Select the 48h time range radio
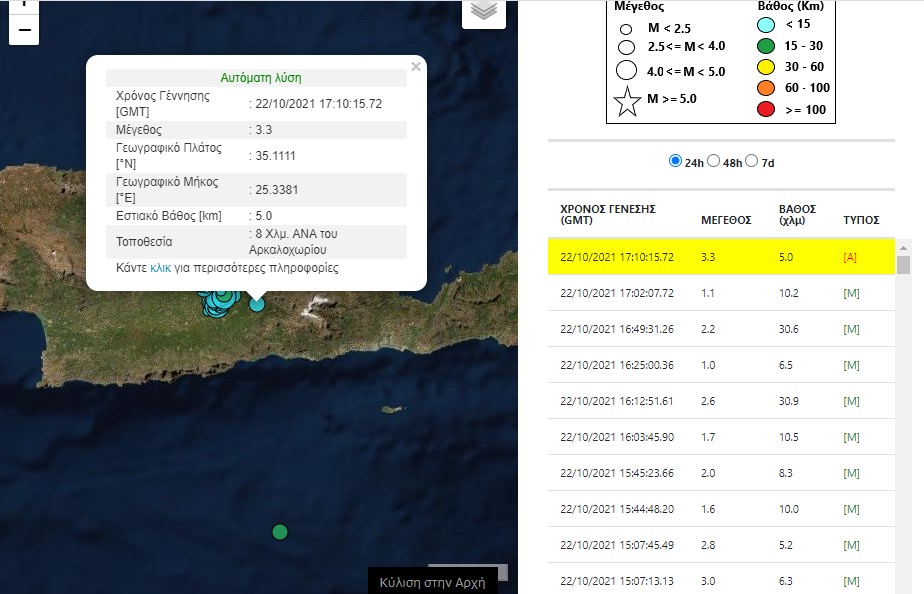Viewport: 924px width, 594px height. pyautogui.click(x=714, y=162)
